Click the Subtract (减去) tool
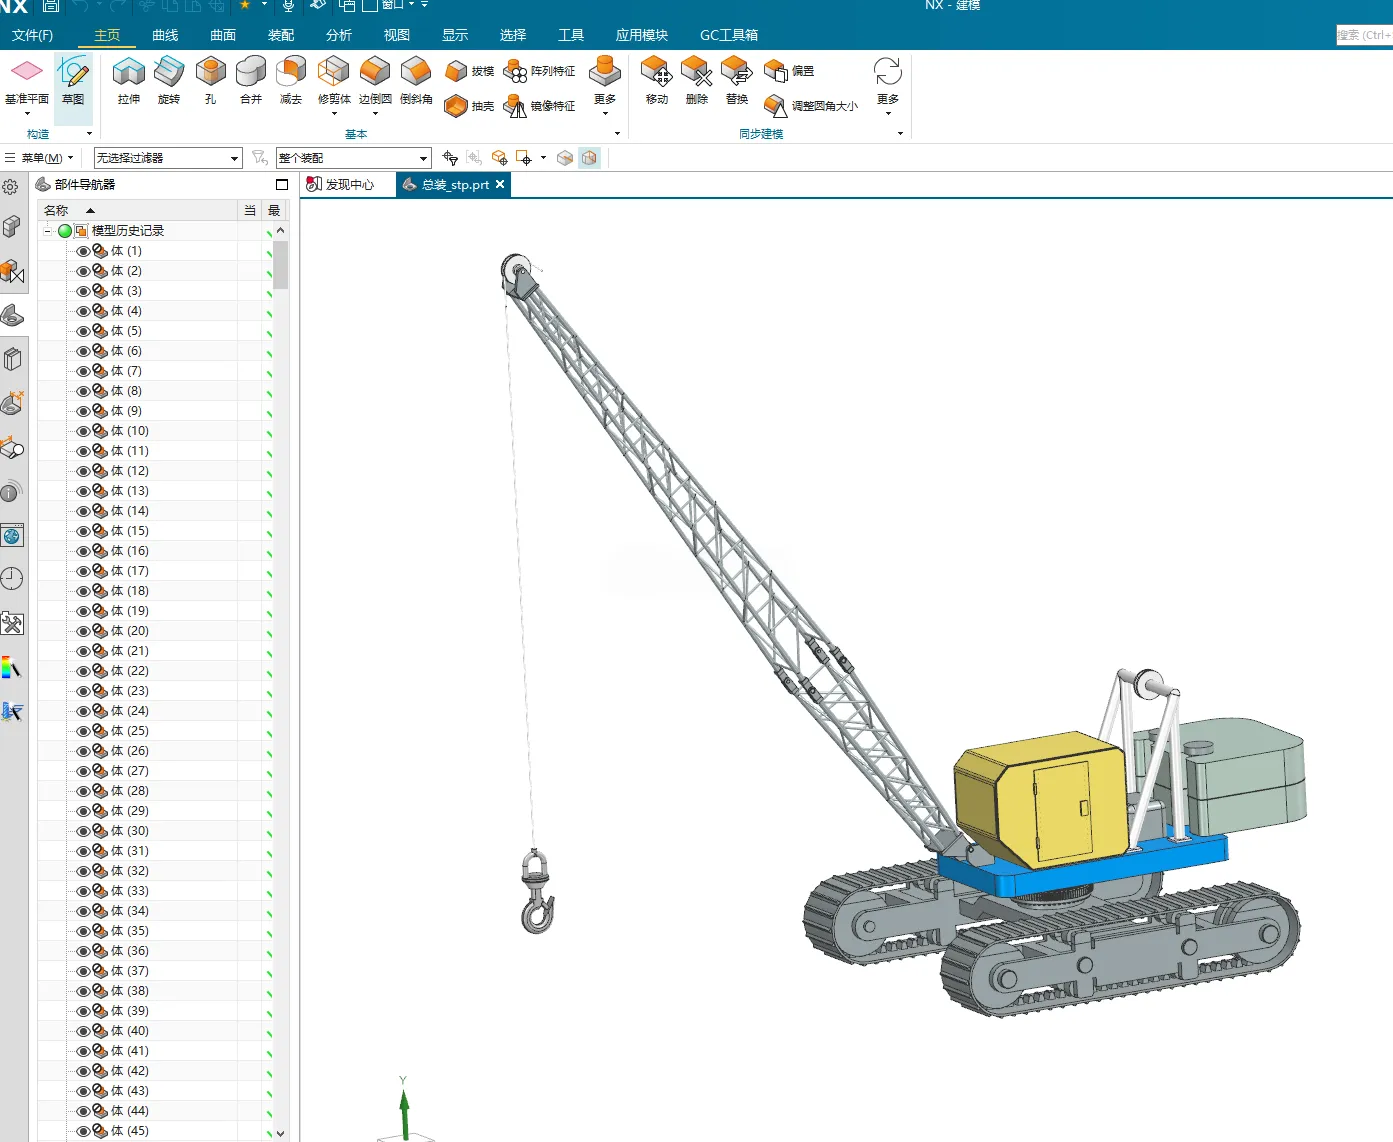Viewport: 1393px width, 1142px height. tap(291, 81)
